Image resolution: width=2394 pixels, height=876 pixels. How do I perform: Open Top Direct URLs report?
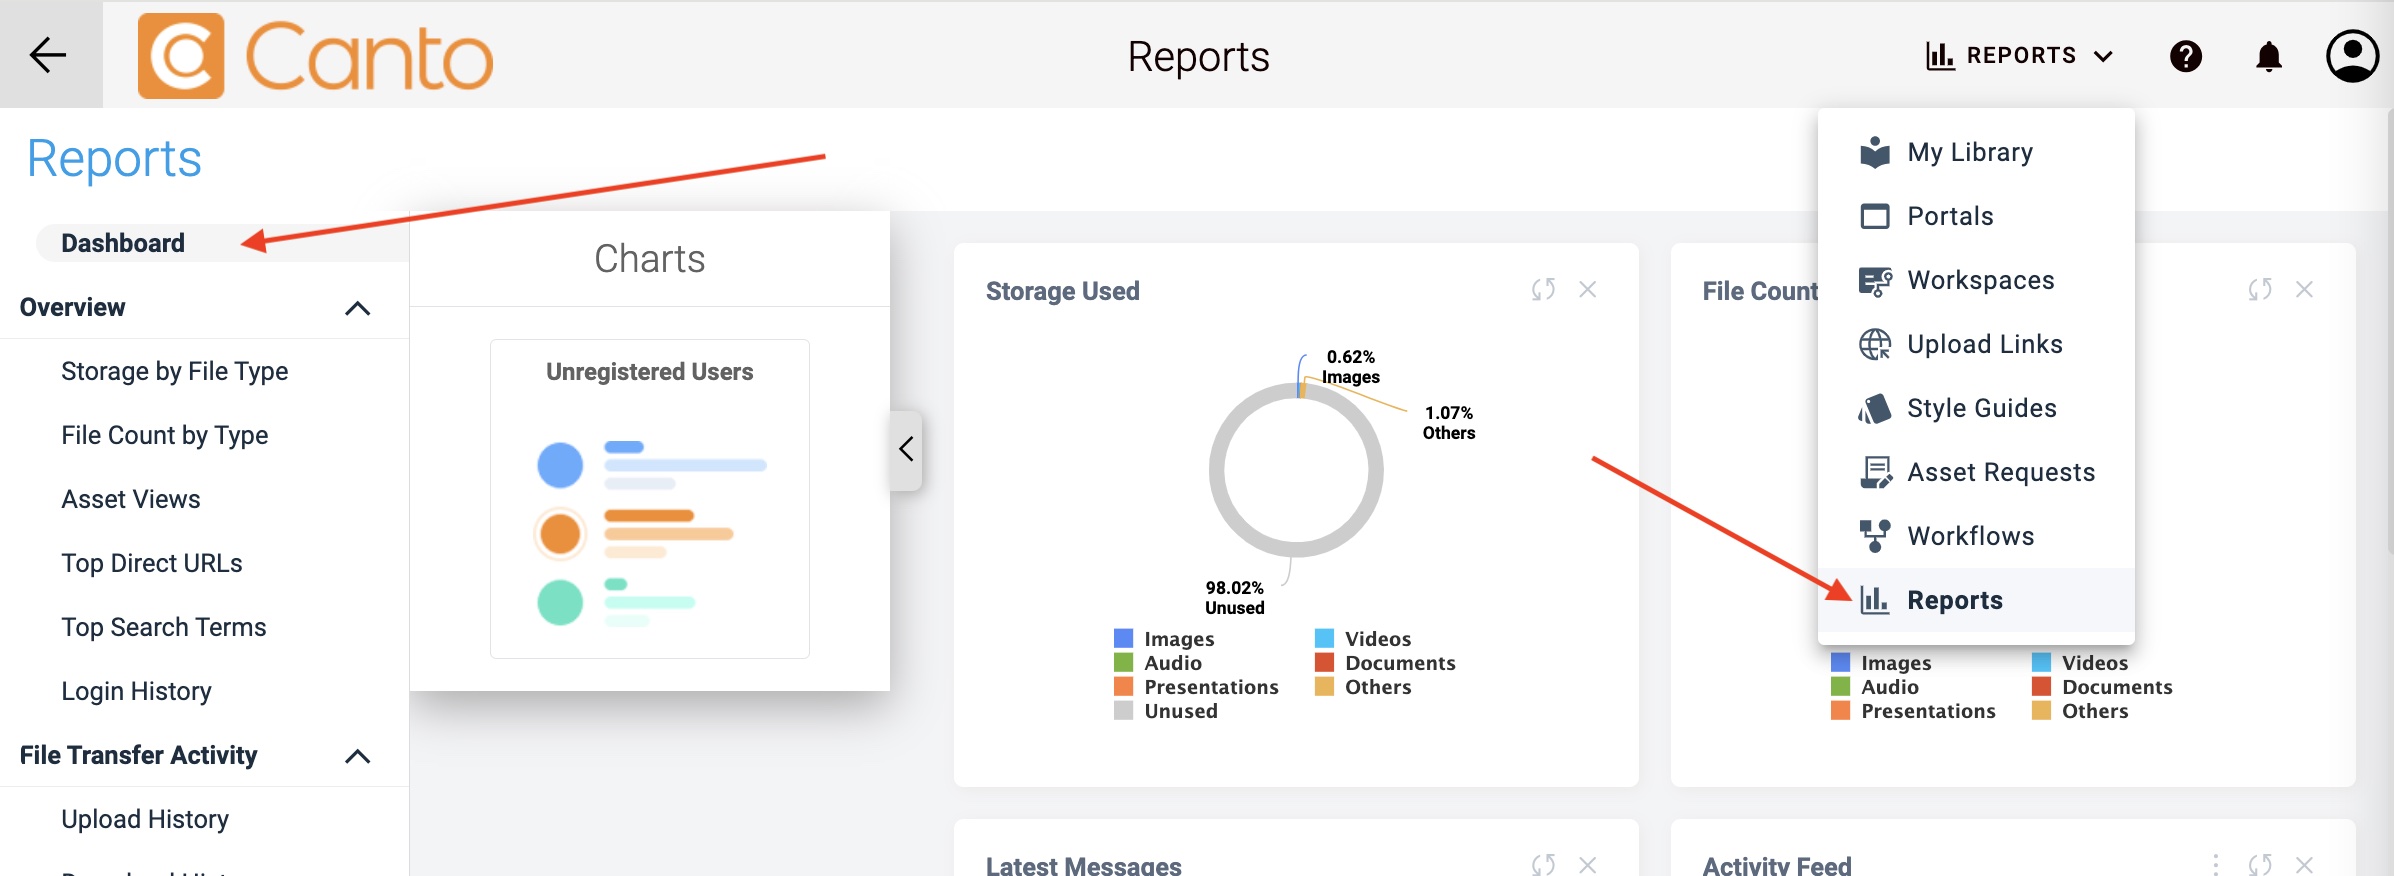152,563
